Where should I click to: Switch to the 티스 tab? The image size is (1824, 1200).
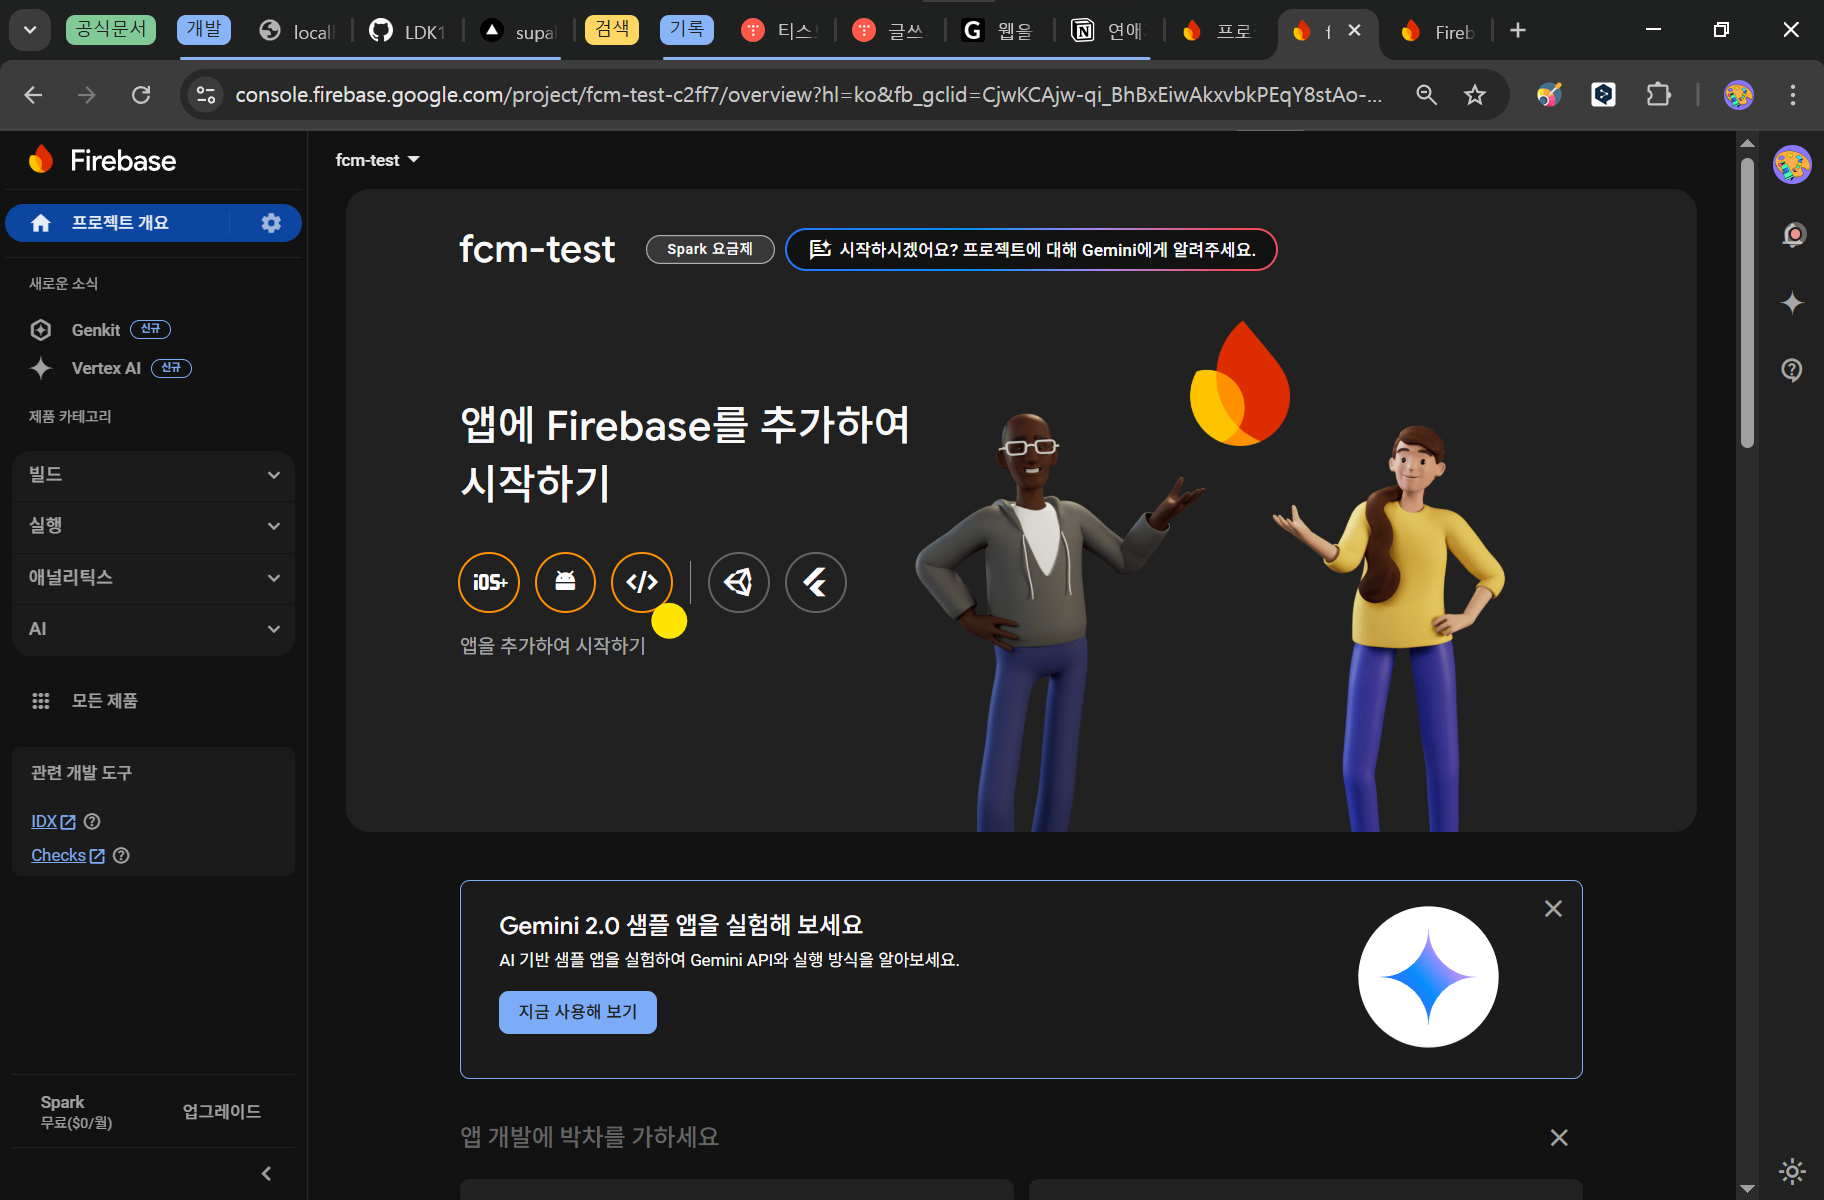[780, 31]
